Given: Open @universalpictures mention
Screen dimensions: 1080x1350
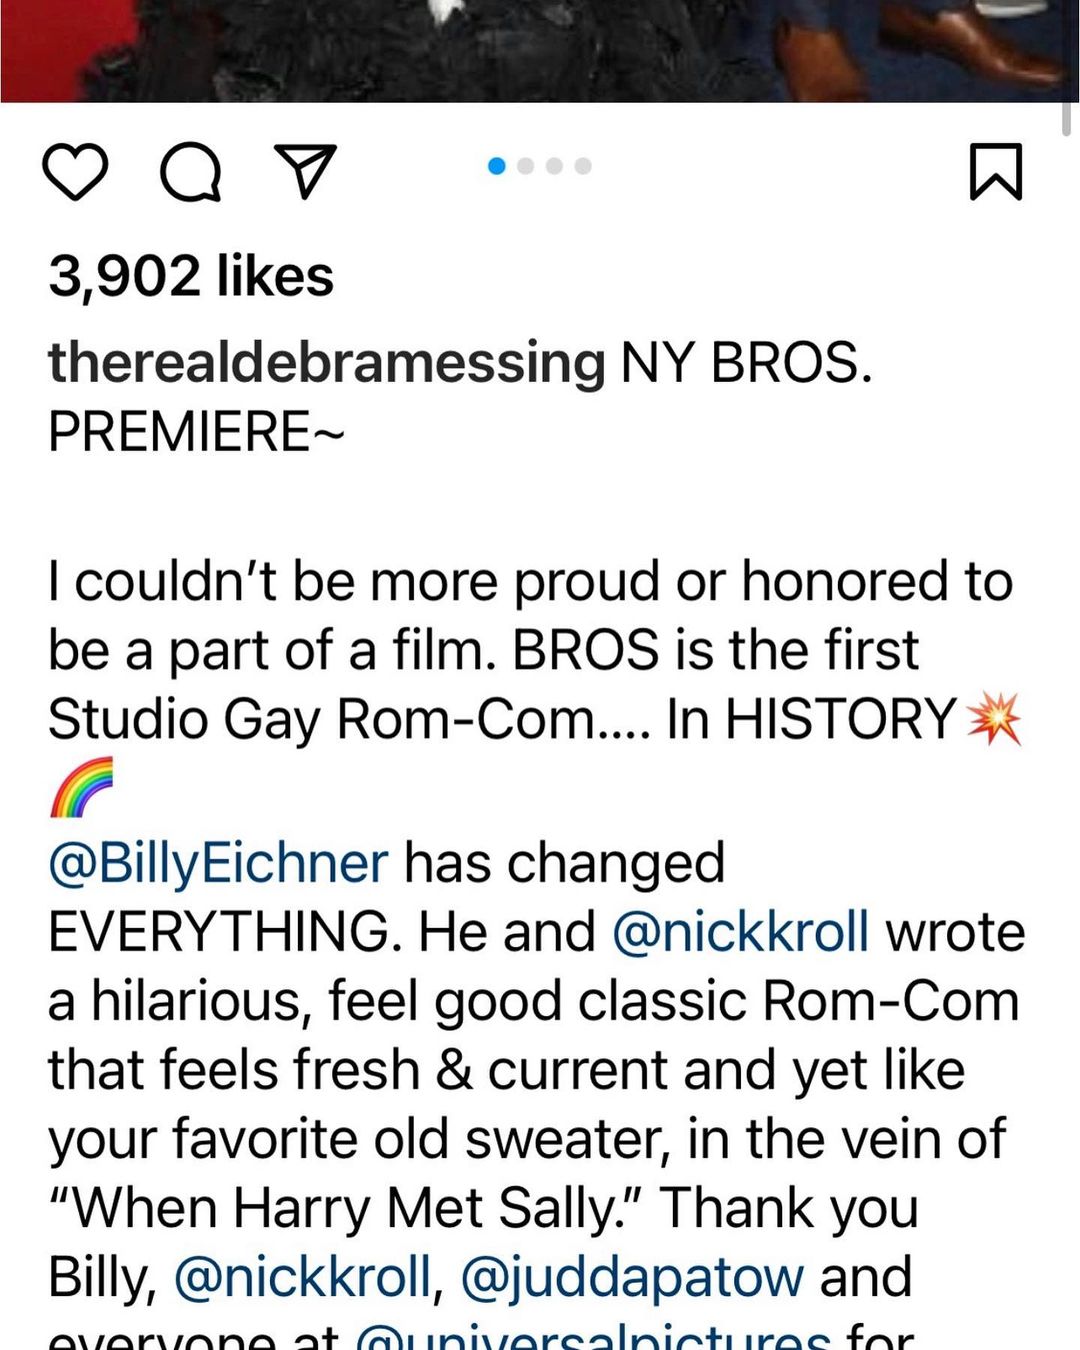Looking at the screenshot, I should click(593, 1338).
